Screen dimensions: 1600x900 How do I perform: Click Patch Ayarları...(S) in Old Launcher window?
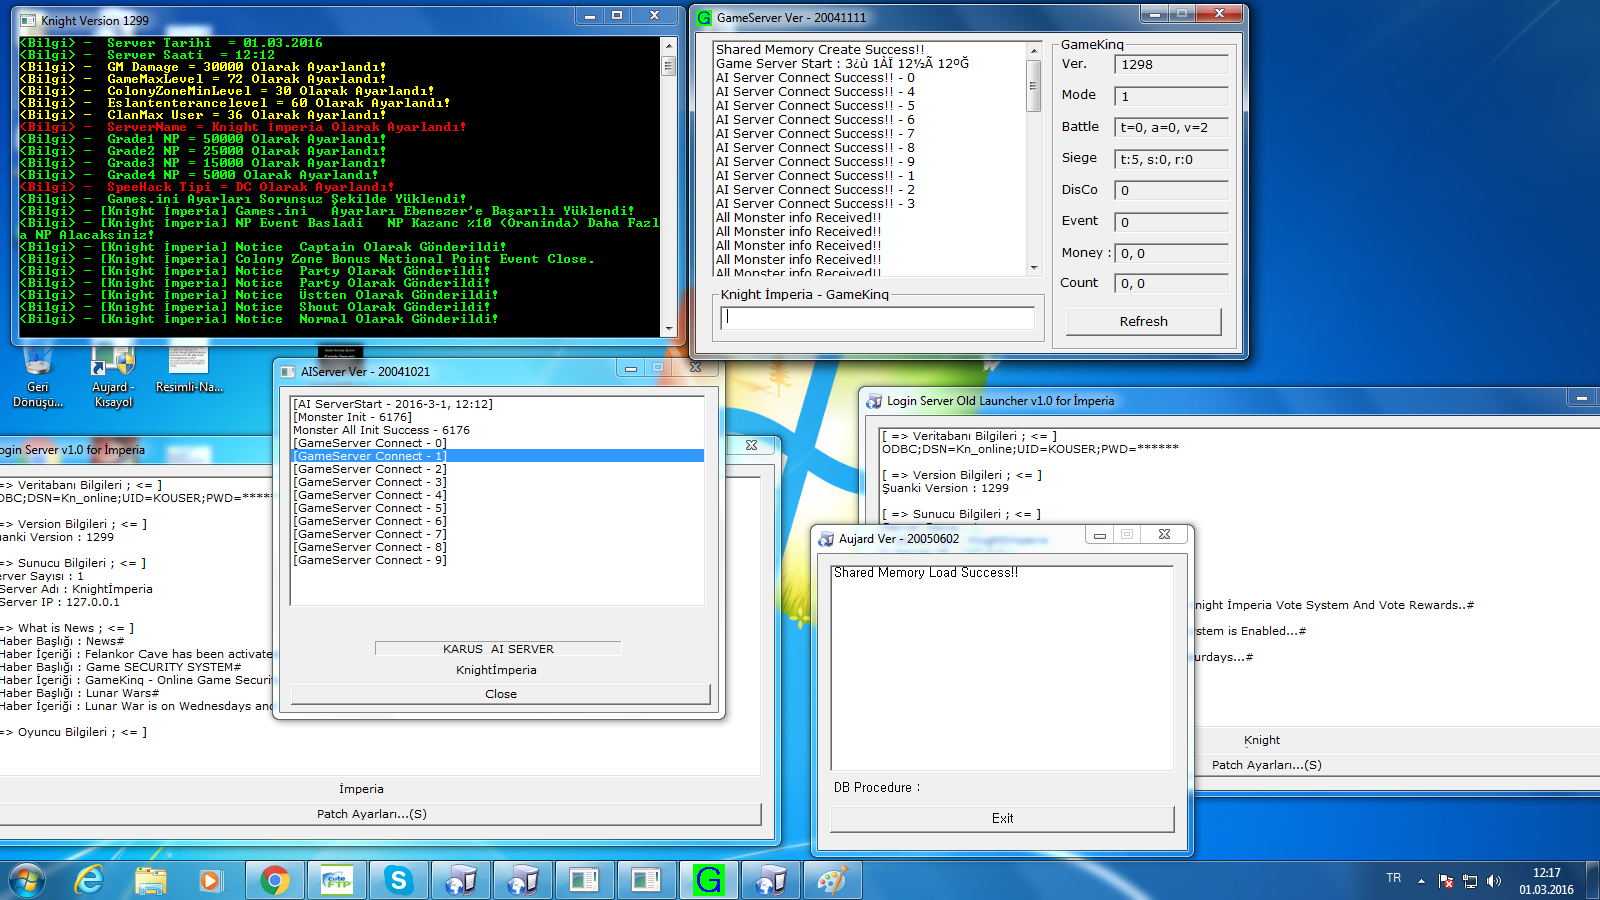click(x=1267, y=765)
